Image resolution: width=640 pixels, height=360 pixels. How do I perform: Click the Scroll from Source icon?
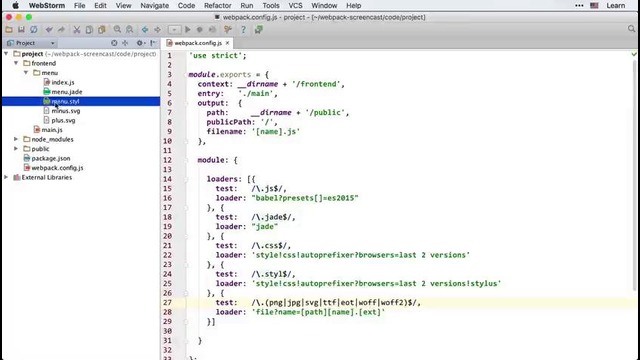pyautogui.click(x=114, y=43)
